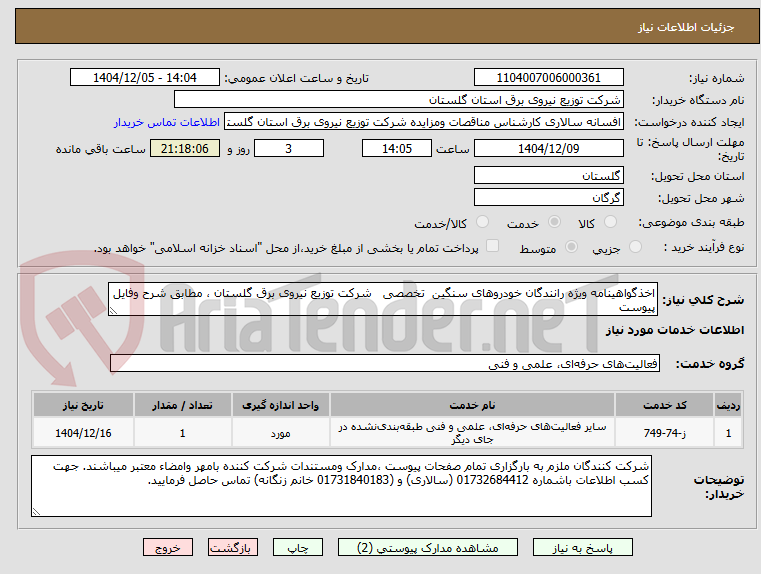Click the جزئیات اطلاعات نیاز page header

tap(686, 27)
